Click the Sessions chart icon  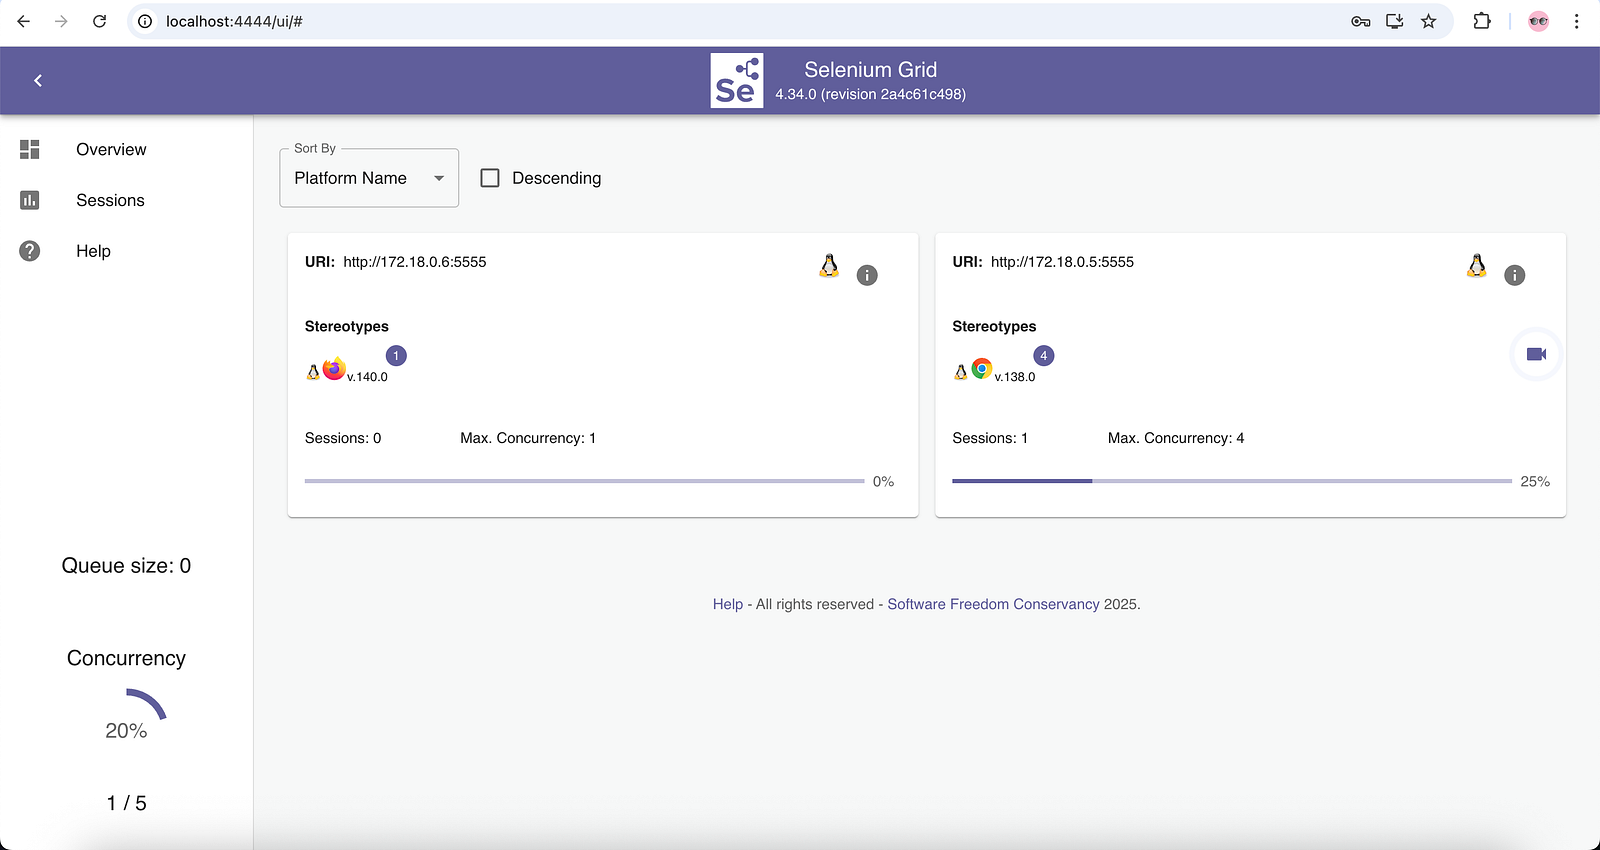click(x=30, y=200)
